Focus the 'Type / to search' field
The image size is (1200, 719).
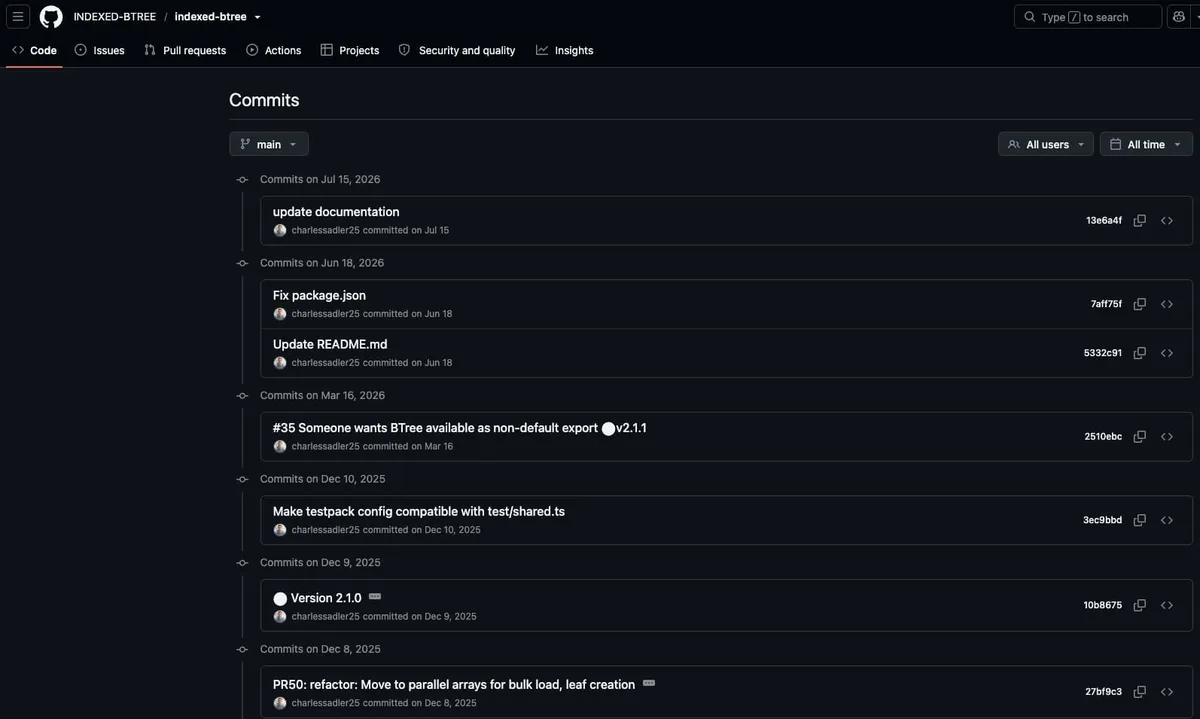[x=1088, y=17]
